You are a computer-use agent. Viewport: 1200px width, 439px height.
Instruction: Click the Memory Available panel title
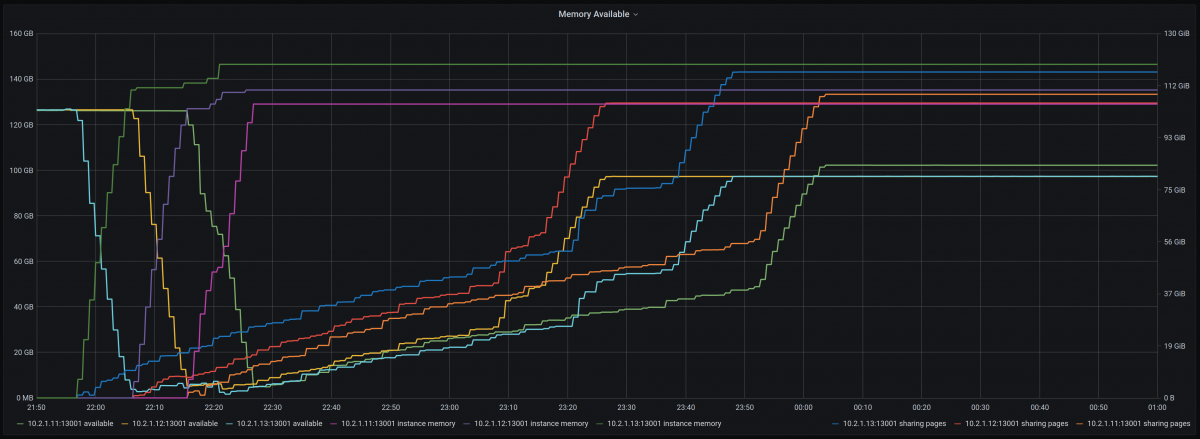click(594, 15)
